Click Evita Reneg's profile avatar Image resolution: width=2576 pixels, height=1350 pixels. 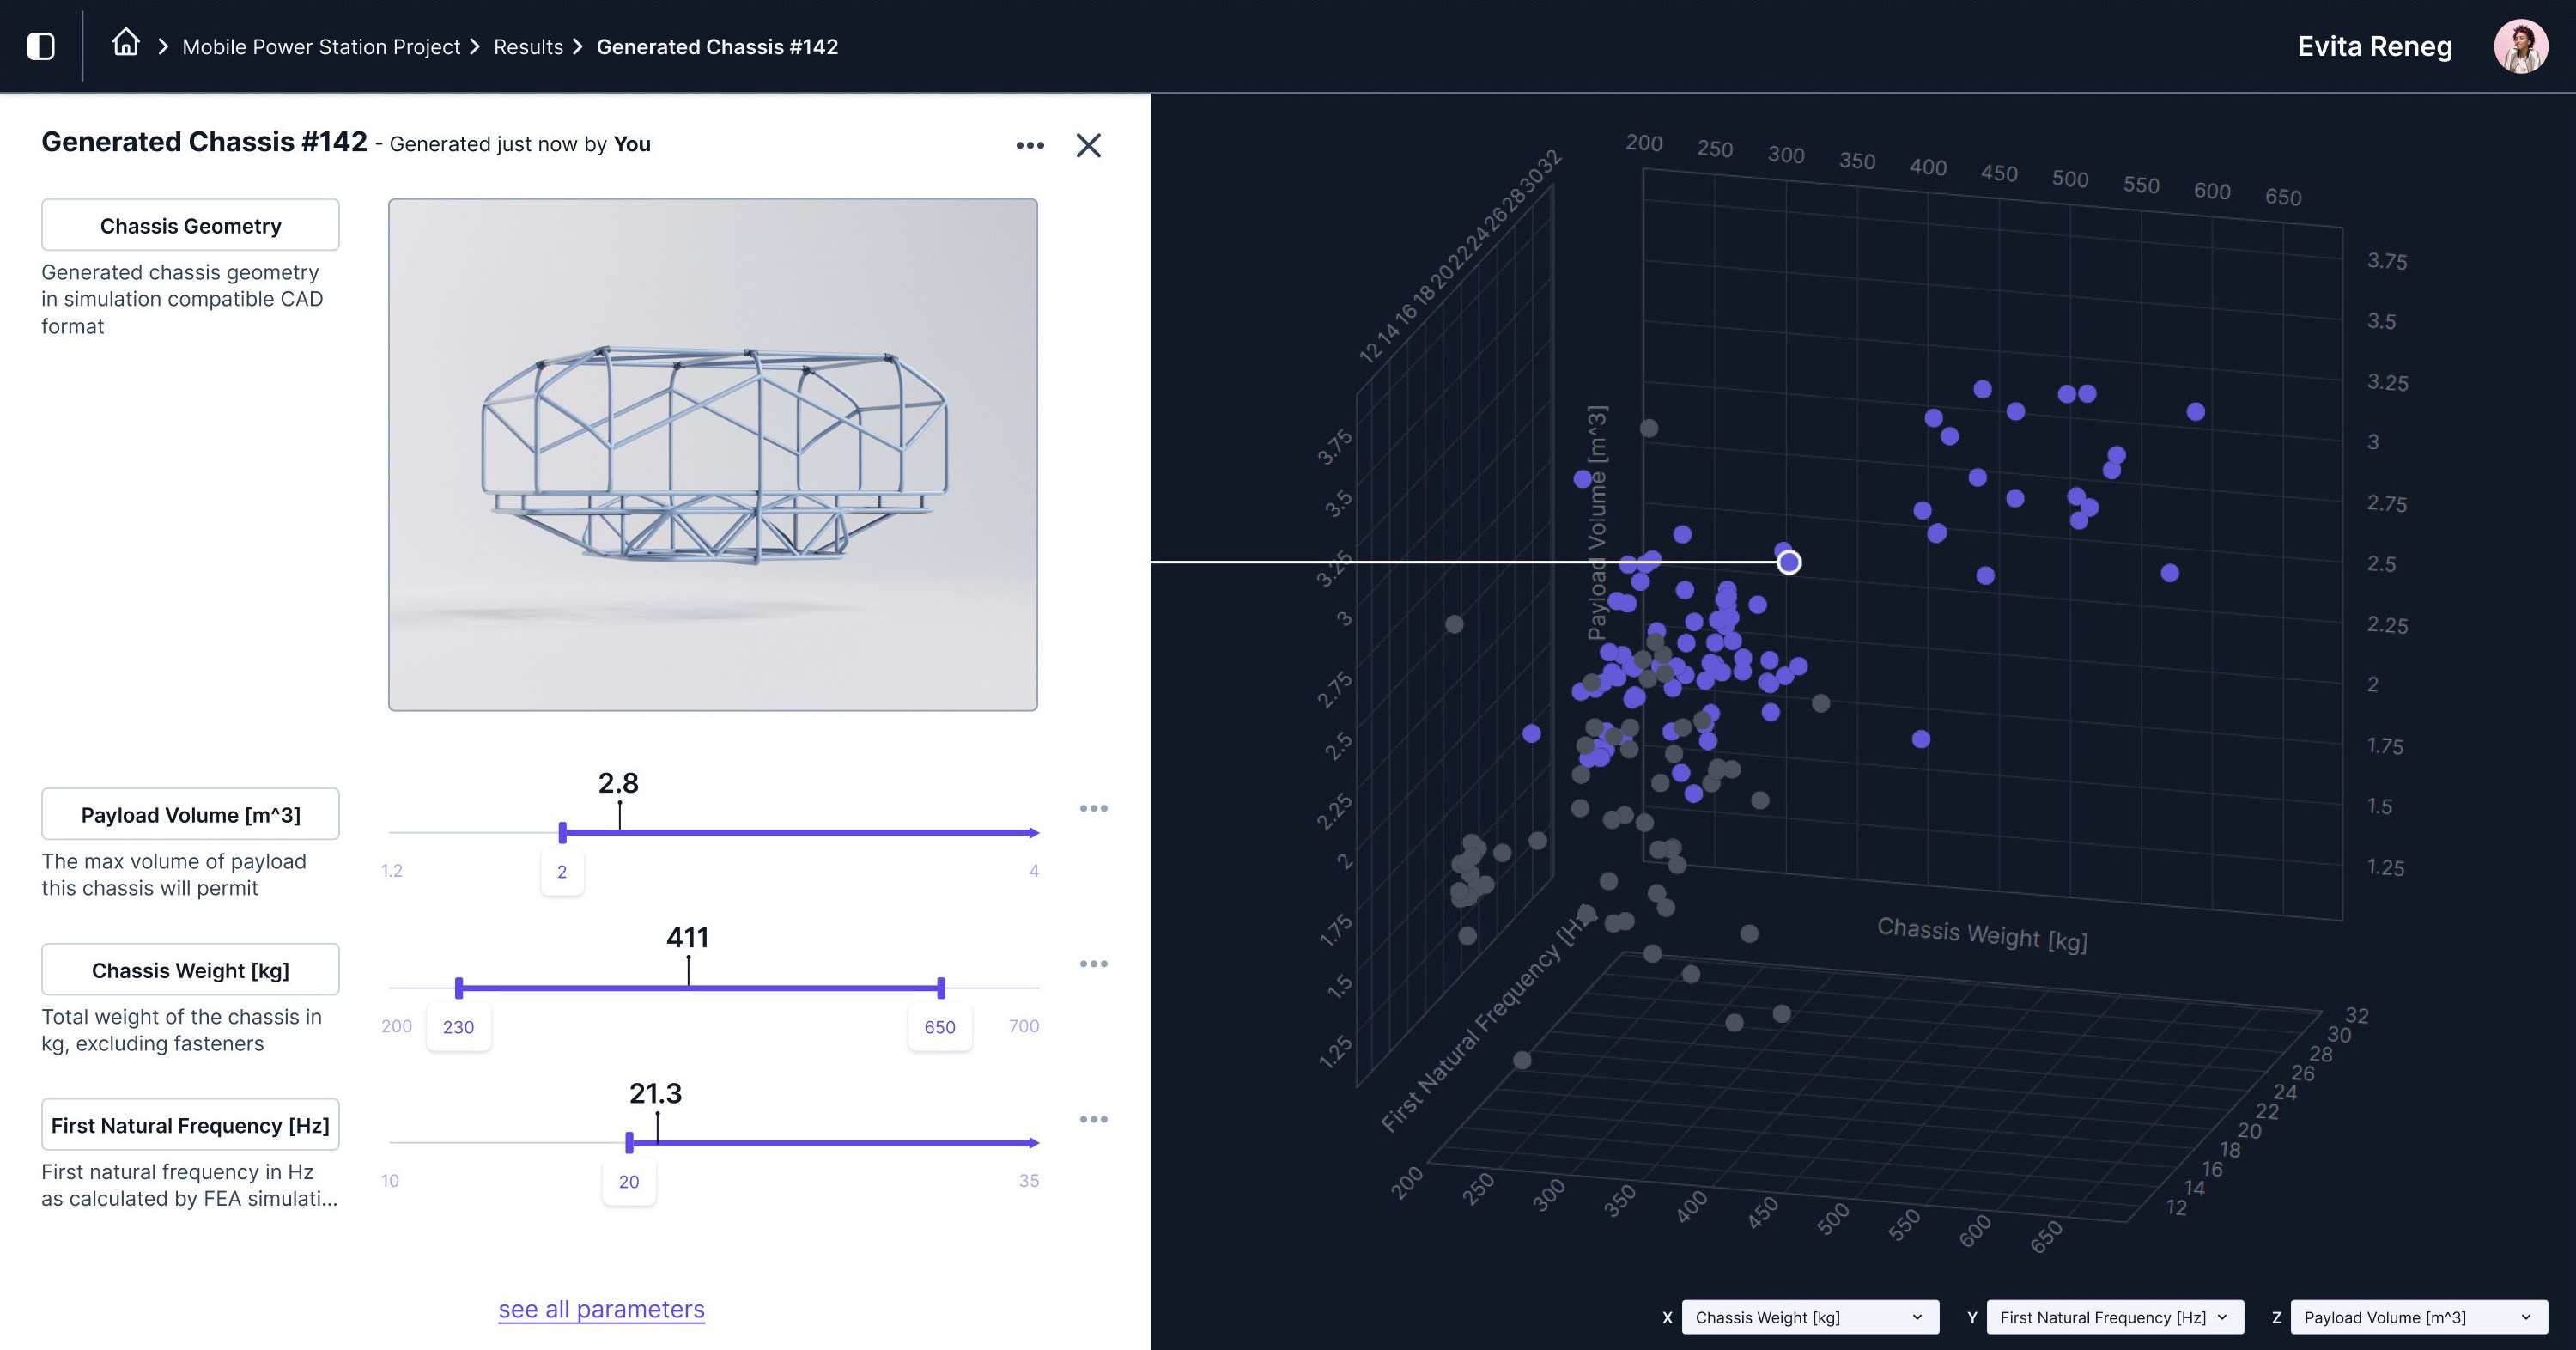[2520, 47]
